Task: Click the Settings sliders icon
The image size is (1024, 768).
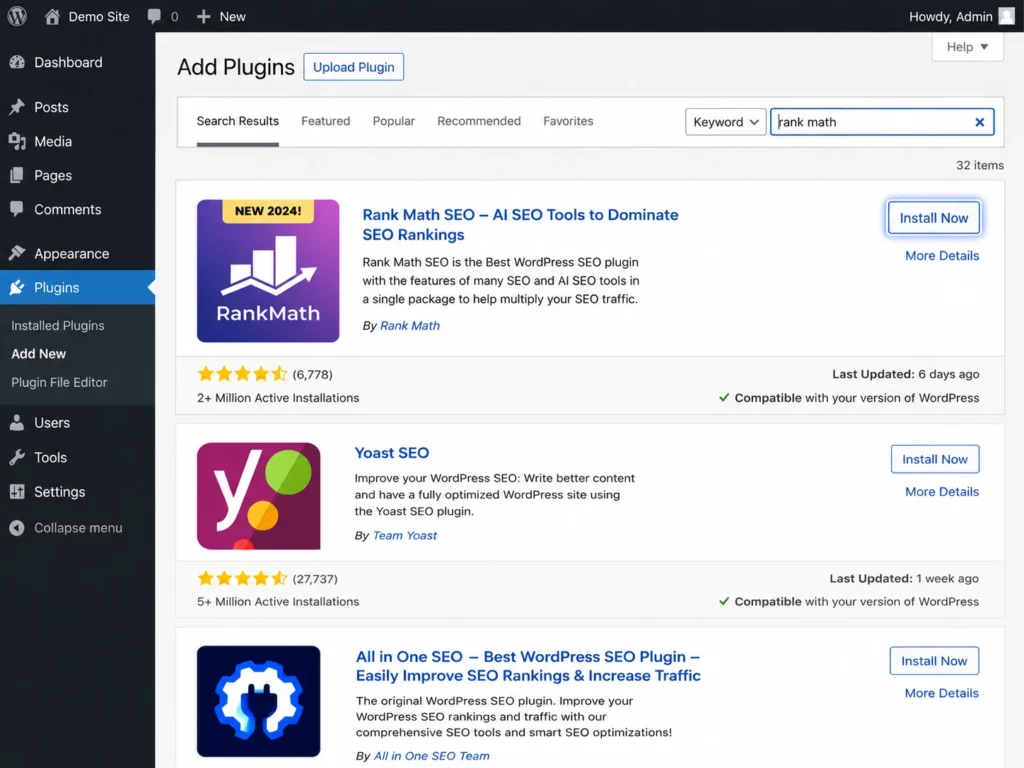Action: (17, 492)
